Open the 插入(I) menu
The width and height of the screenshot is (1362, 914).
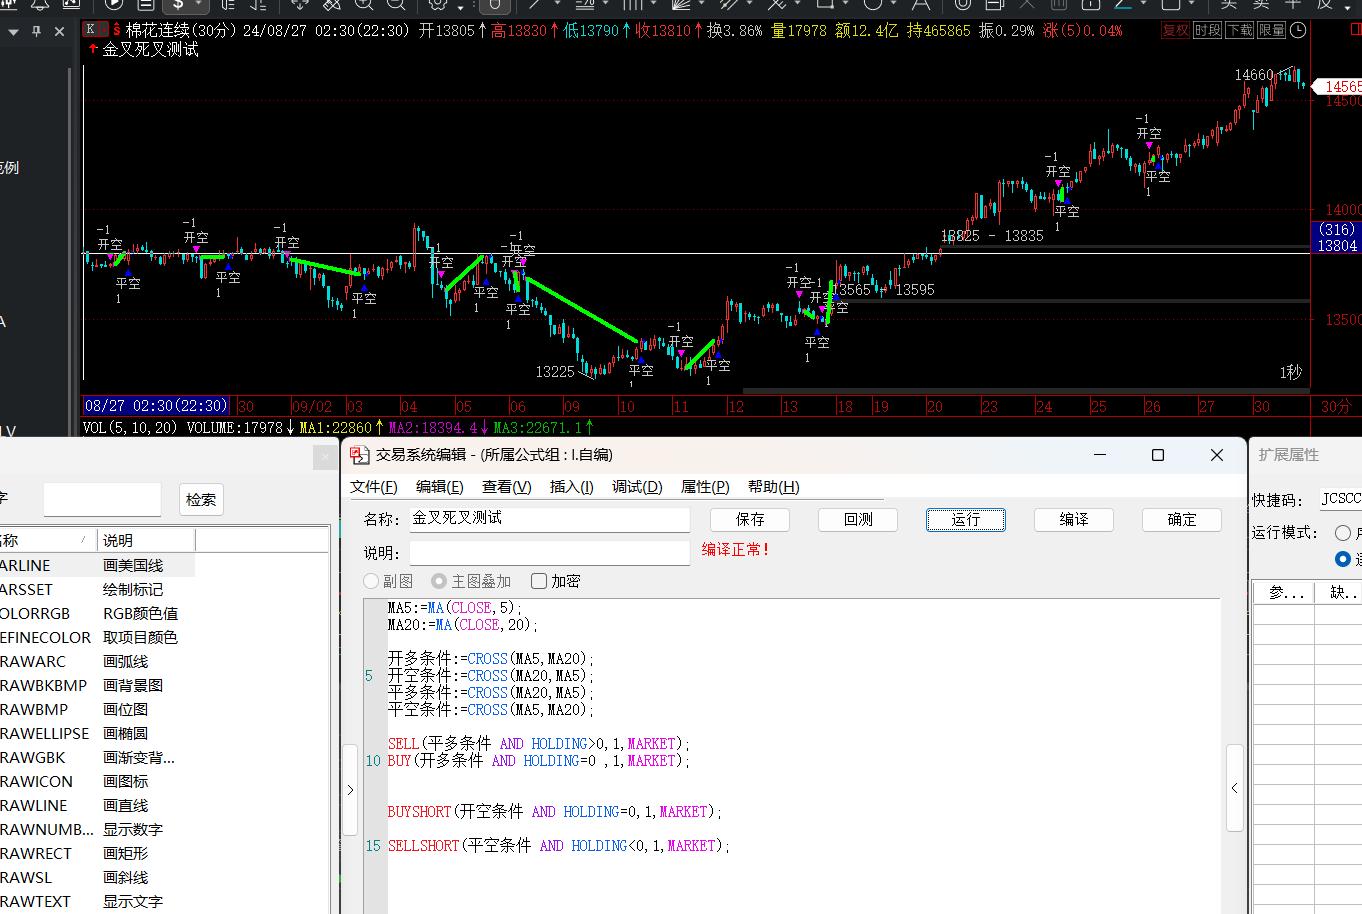click(x=572, y=487)
